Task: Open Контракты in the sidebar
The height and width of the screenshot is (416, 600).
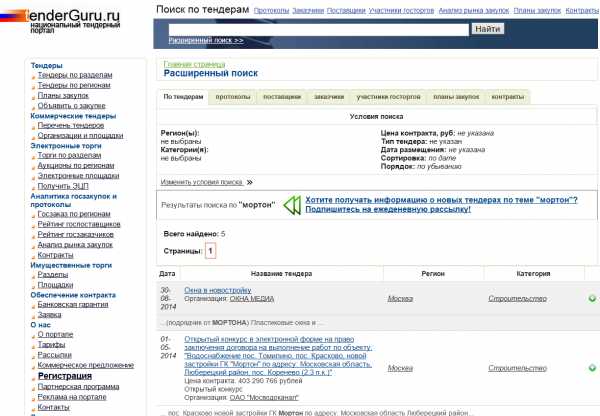Action: click(55, 255)
